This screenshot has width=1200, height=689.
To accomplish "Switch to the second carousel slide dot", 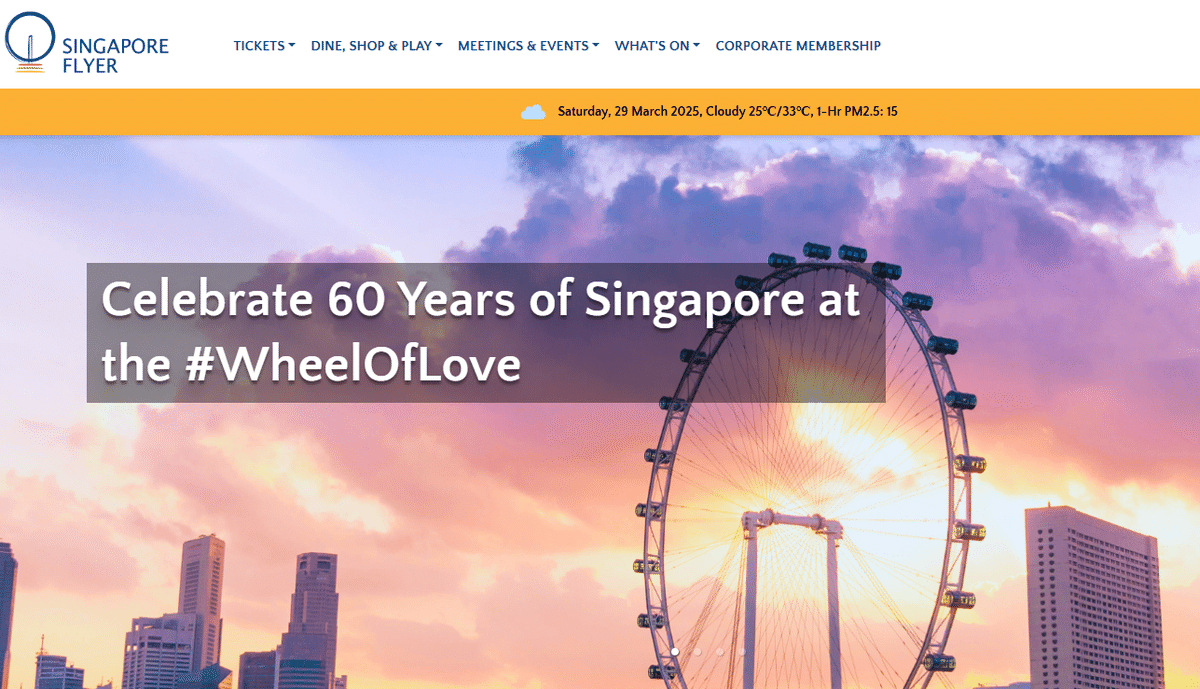I will point(697,652).
